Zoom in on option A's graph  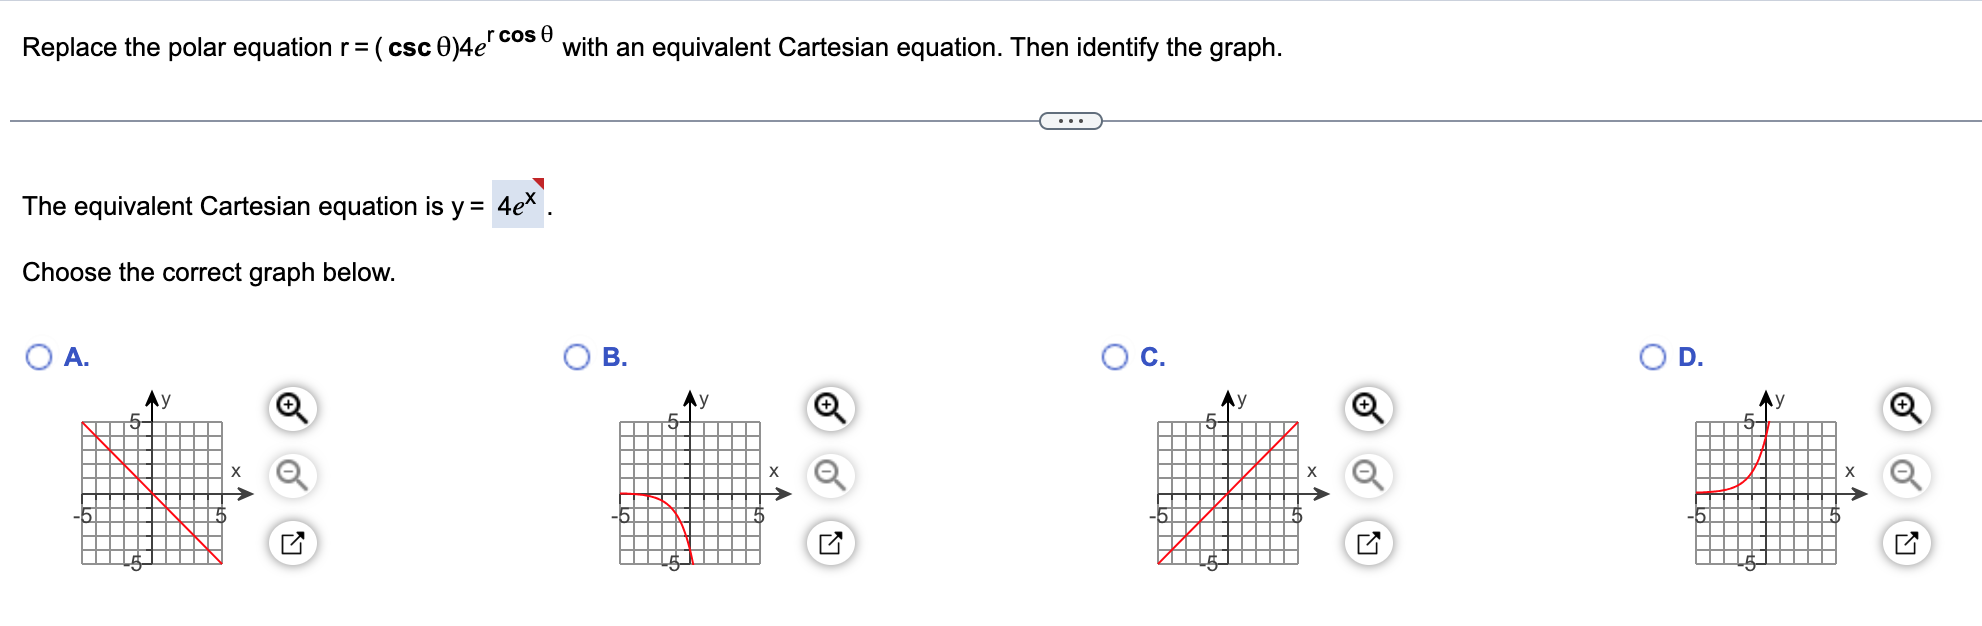(x=290, y=408)
